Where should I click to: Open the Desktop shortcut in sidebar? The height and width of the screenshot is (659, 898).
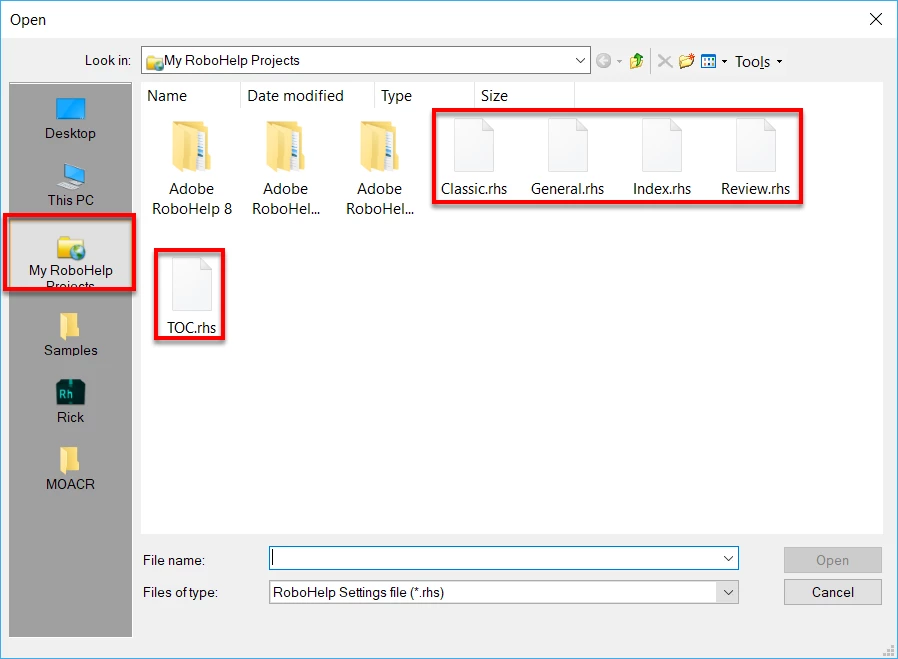(70, 119)
